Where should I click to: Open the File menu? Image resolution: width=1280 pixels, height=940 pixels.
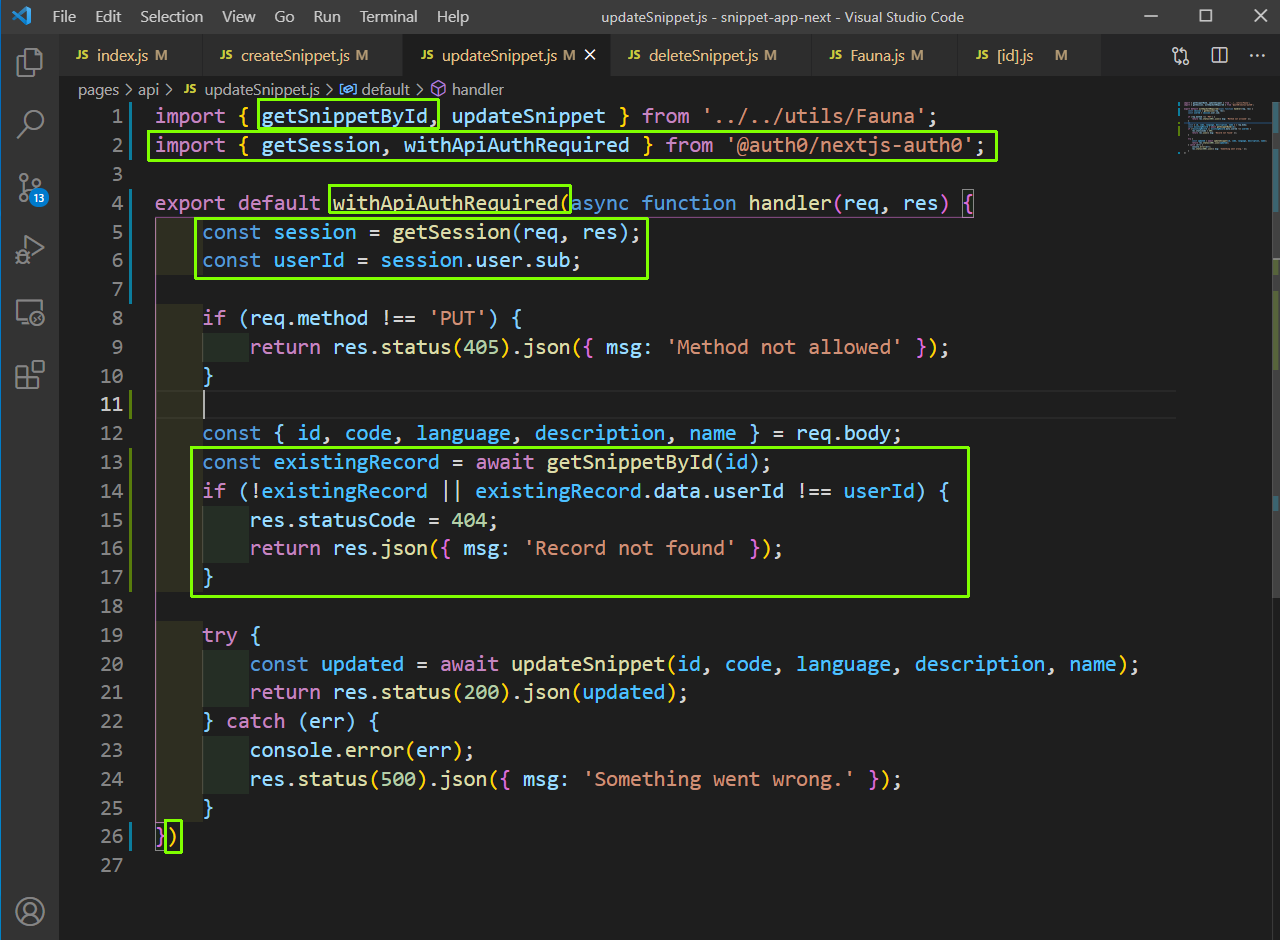click(x=63, y=16)
